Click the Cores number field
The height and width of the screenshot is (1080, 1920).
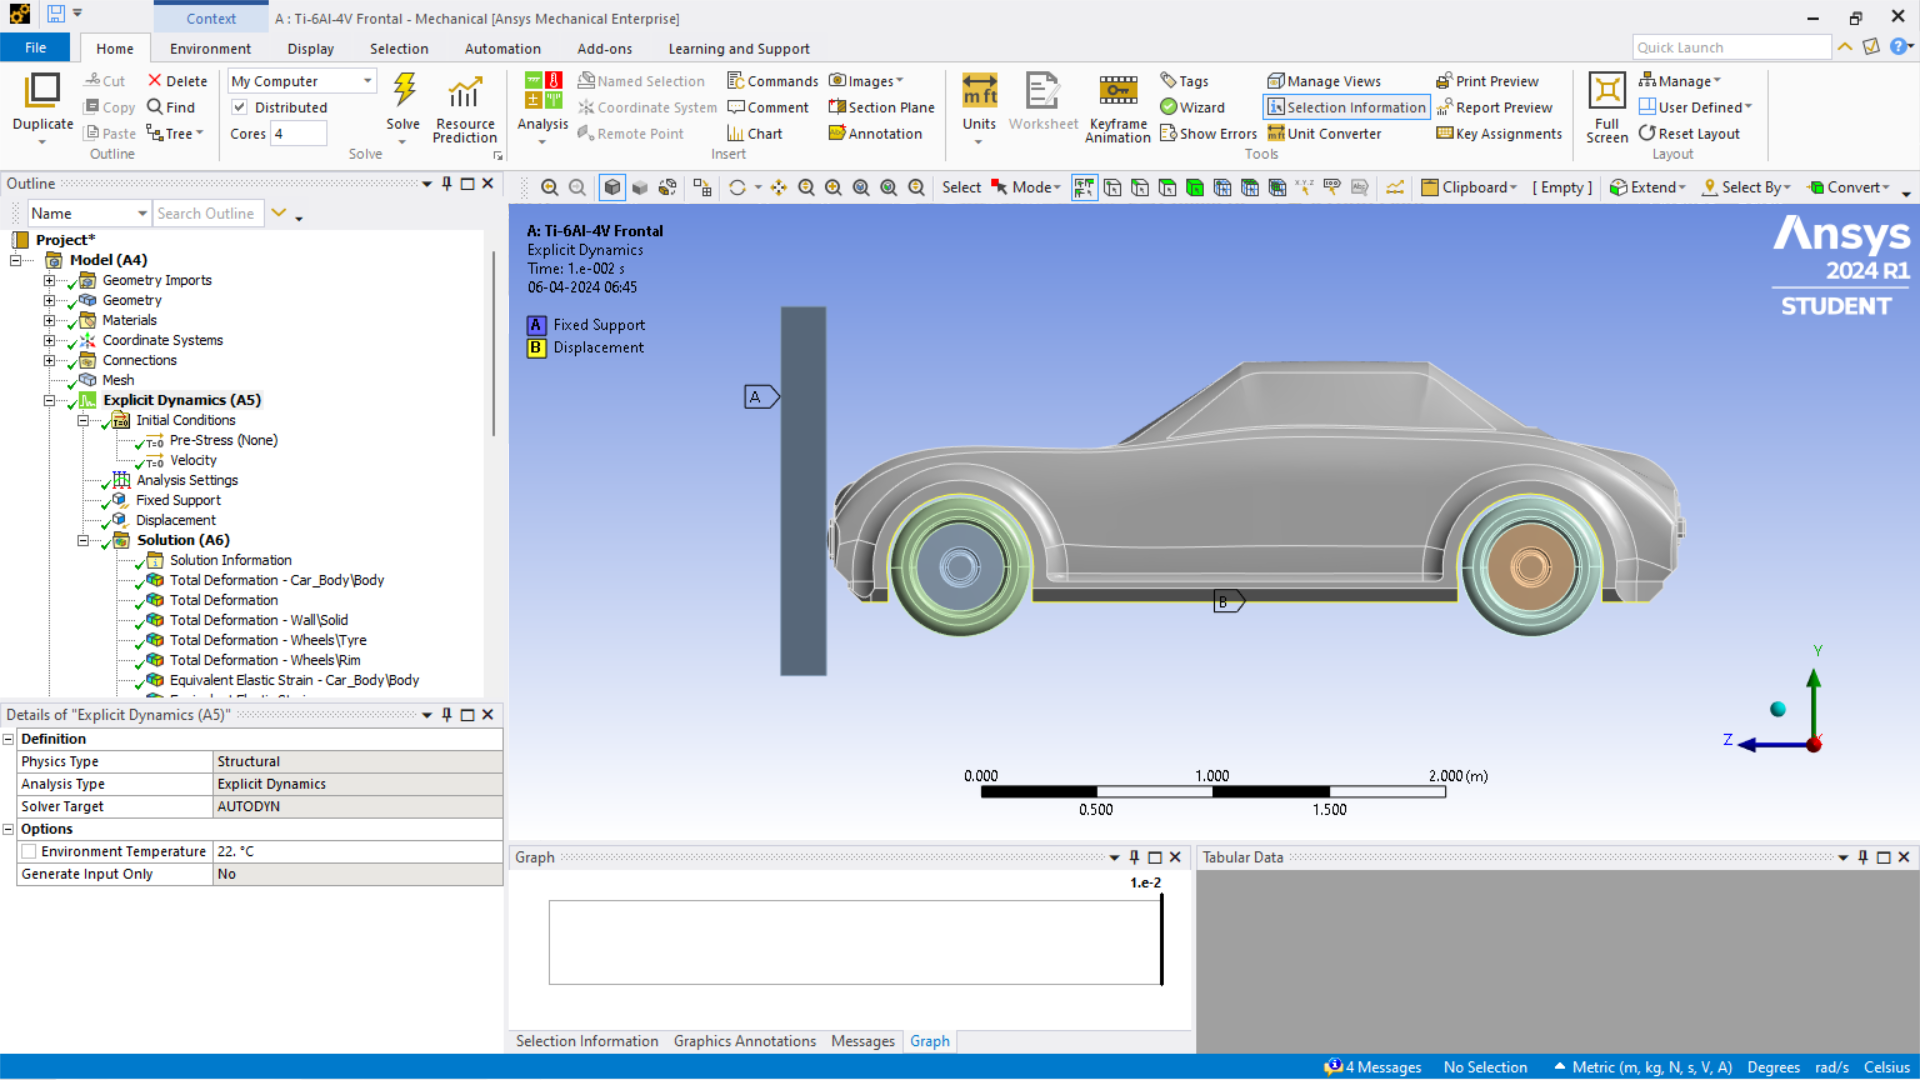[299, 133]
